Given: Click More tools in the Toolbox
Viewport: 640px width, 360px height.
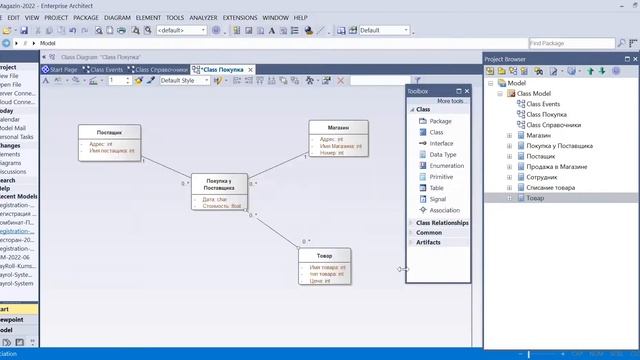Looking at the screenshot, I should pyautogui.click(x=450, y=101).
